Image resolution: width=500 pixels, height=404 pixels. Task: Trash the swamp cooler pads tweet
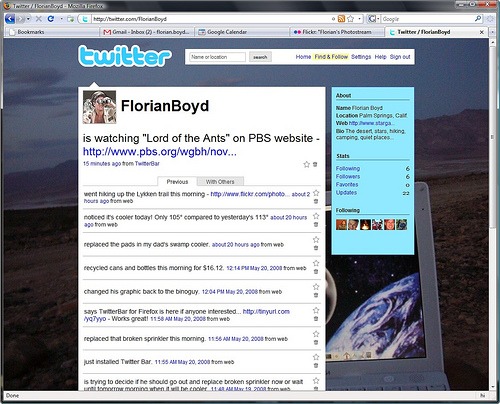tap(316, 248)
